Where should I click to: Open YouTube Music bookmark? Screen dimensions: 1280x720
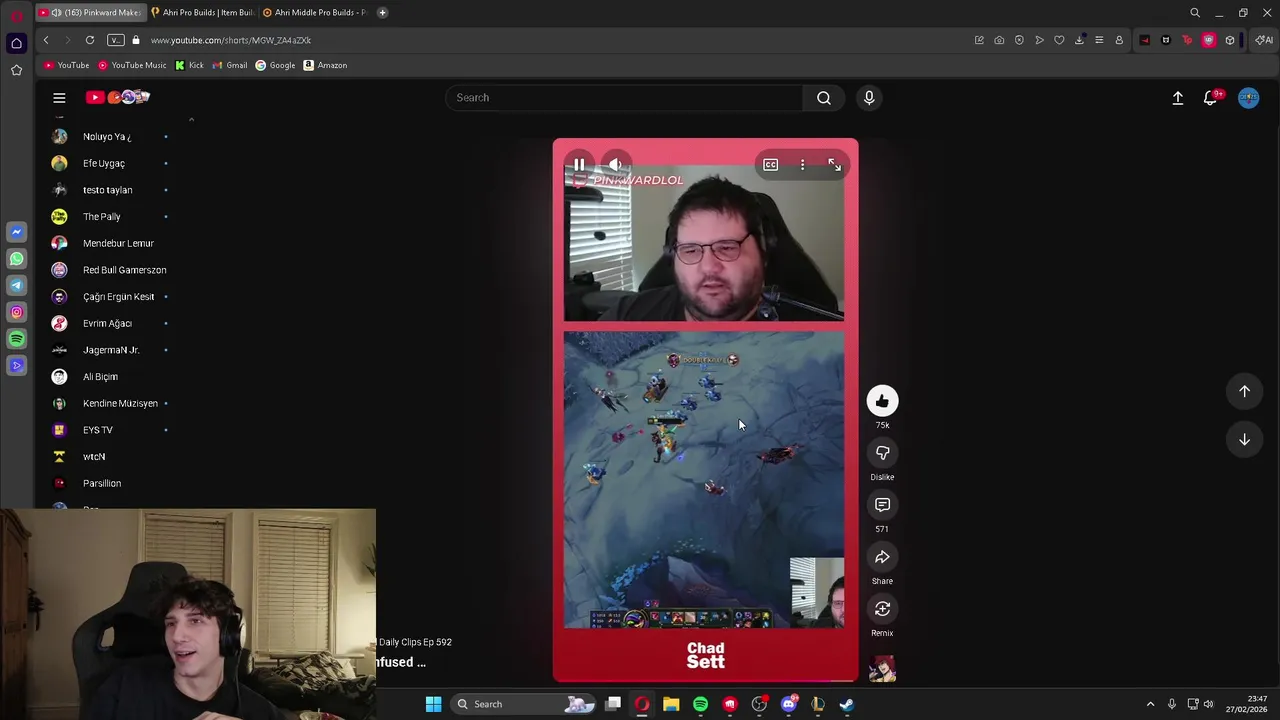132,65
